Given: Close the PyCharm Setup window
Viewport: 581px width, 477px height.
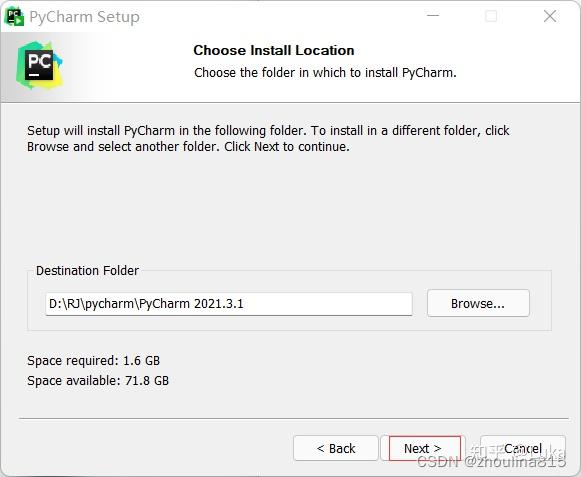Looking at the screenshot, I should 550,16.
